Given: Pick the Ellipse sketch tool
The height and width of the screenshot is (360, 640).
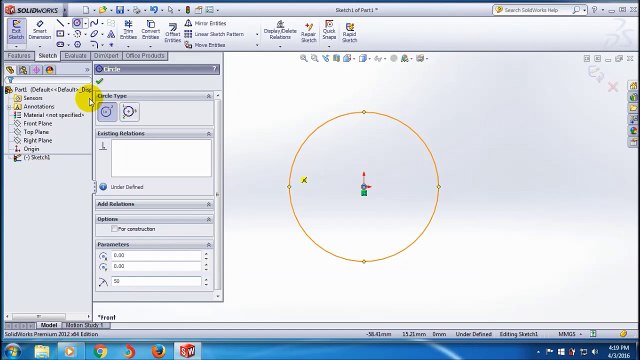Looking at the screenshot, I should point(94,34).
